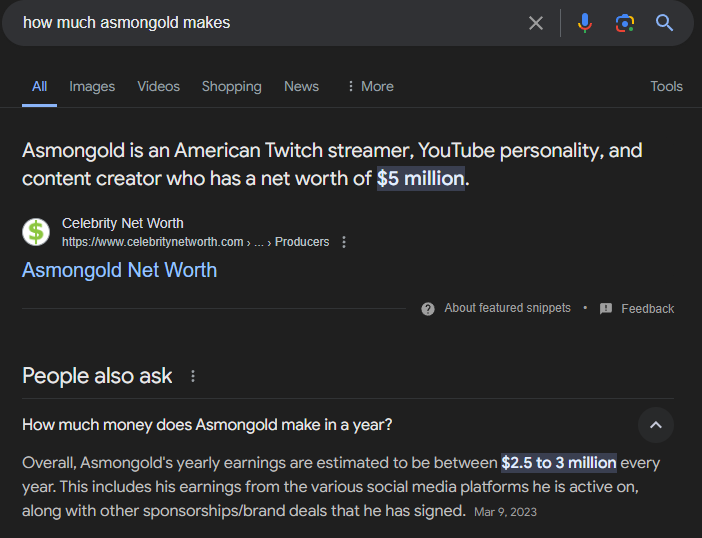Open the Celebrity Net Worth favicon
702x538 pixels.
[x=36, y=232]
